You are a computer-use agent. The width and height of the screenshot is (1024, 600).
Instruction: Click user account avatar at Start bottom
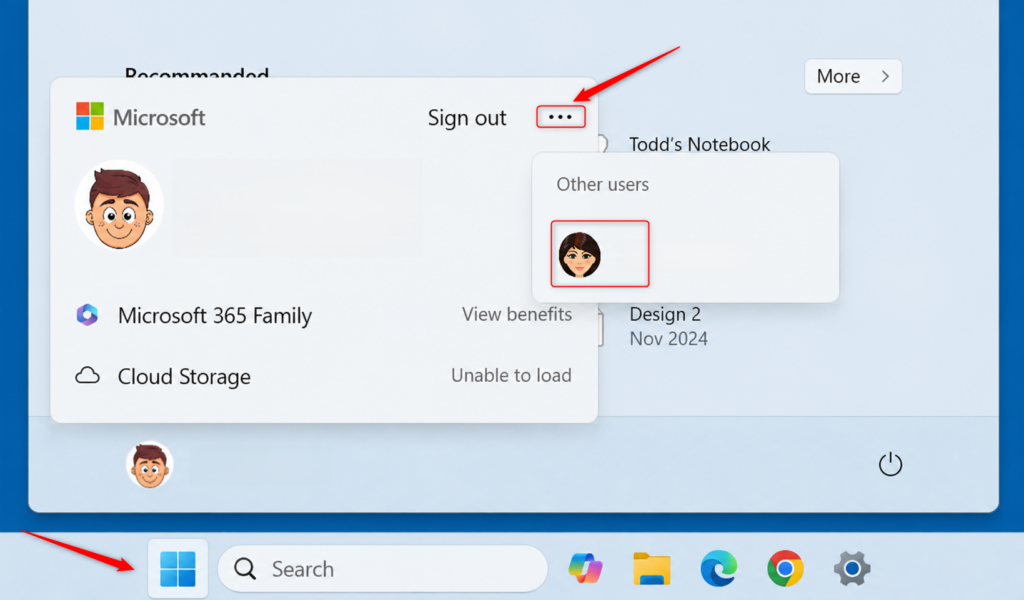(150, 465)
